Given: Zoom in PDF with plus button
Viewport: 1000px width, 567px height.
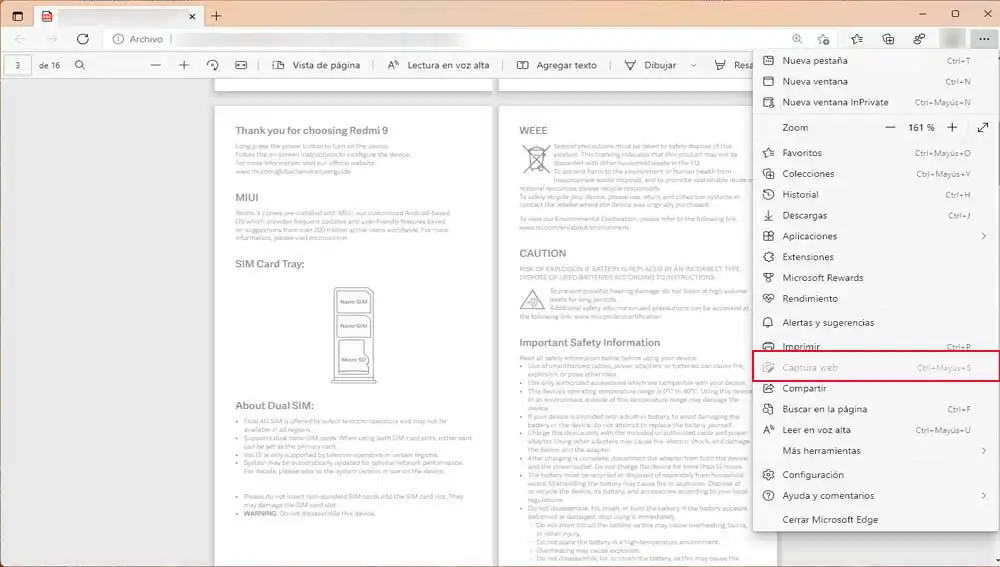Looking at the screenshot, I should [184, 65].
